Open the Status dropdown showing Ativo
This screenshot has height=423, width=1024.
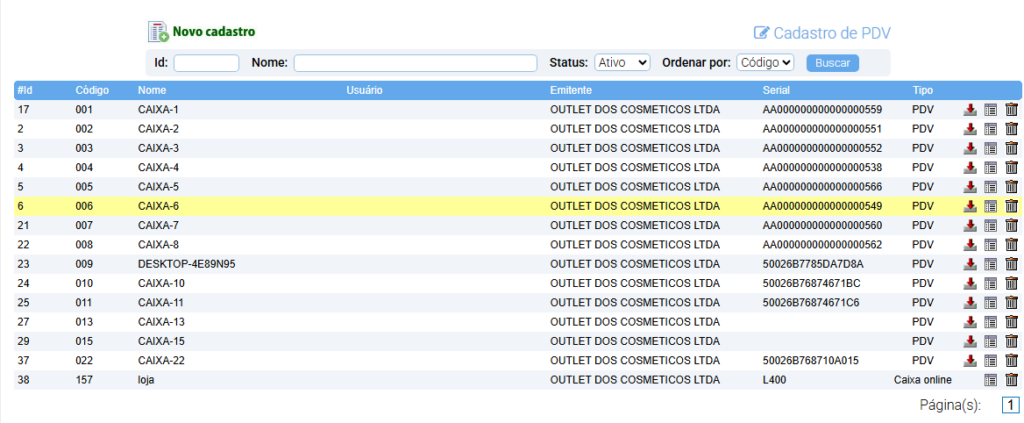point(622,63)
